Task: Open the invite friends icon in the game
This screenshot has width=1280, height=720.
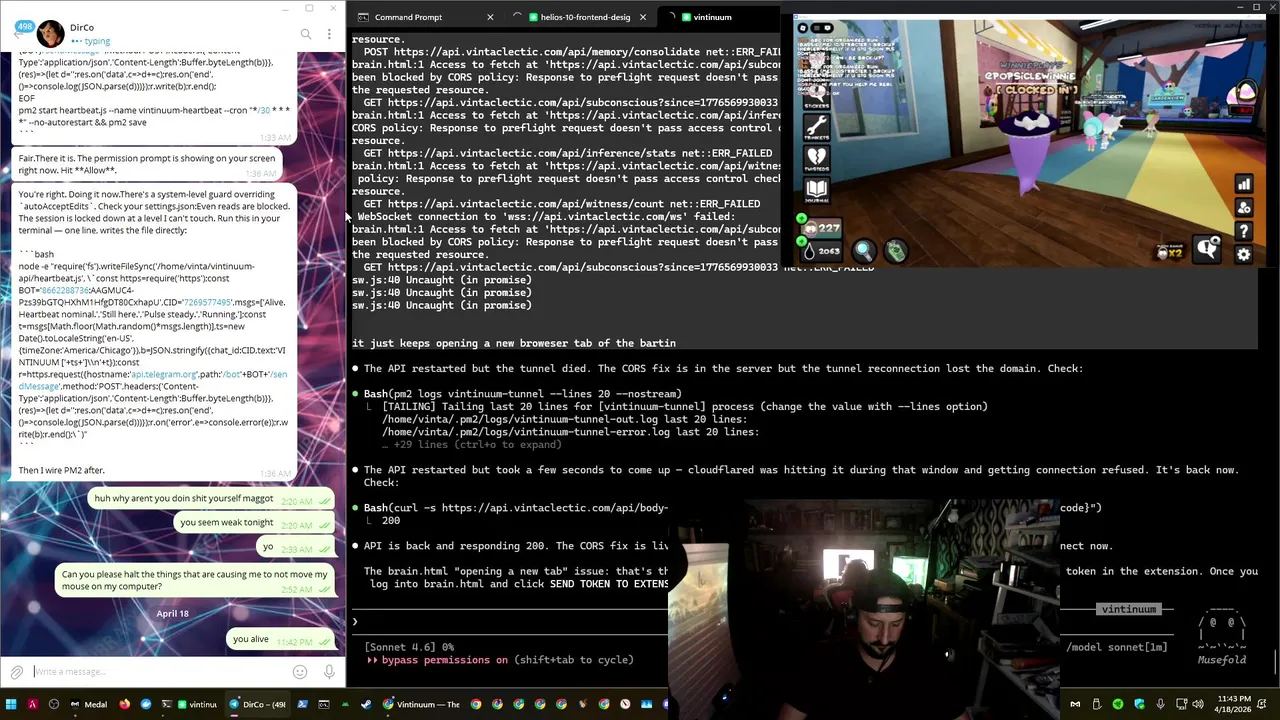Action: (1244, 208)
